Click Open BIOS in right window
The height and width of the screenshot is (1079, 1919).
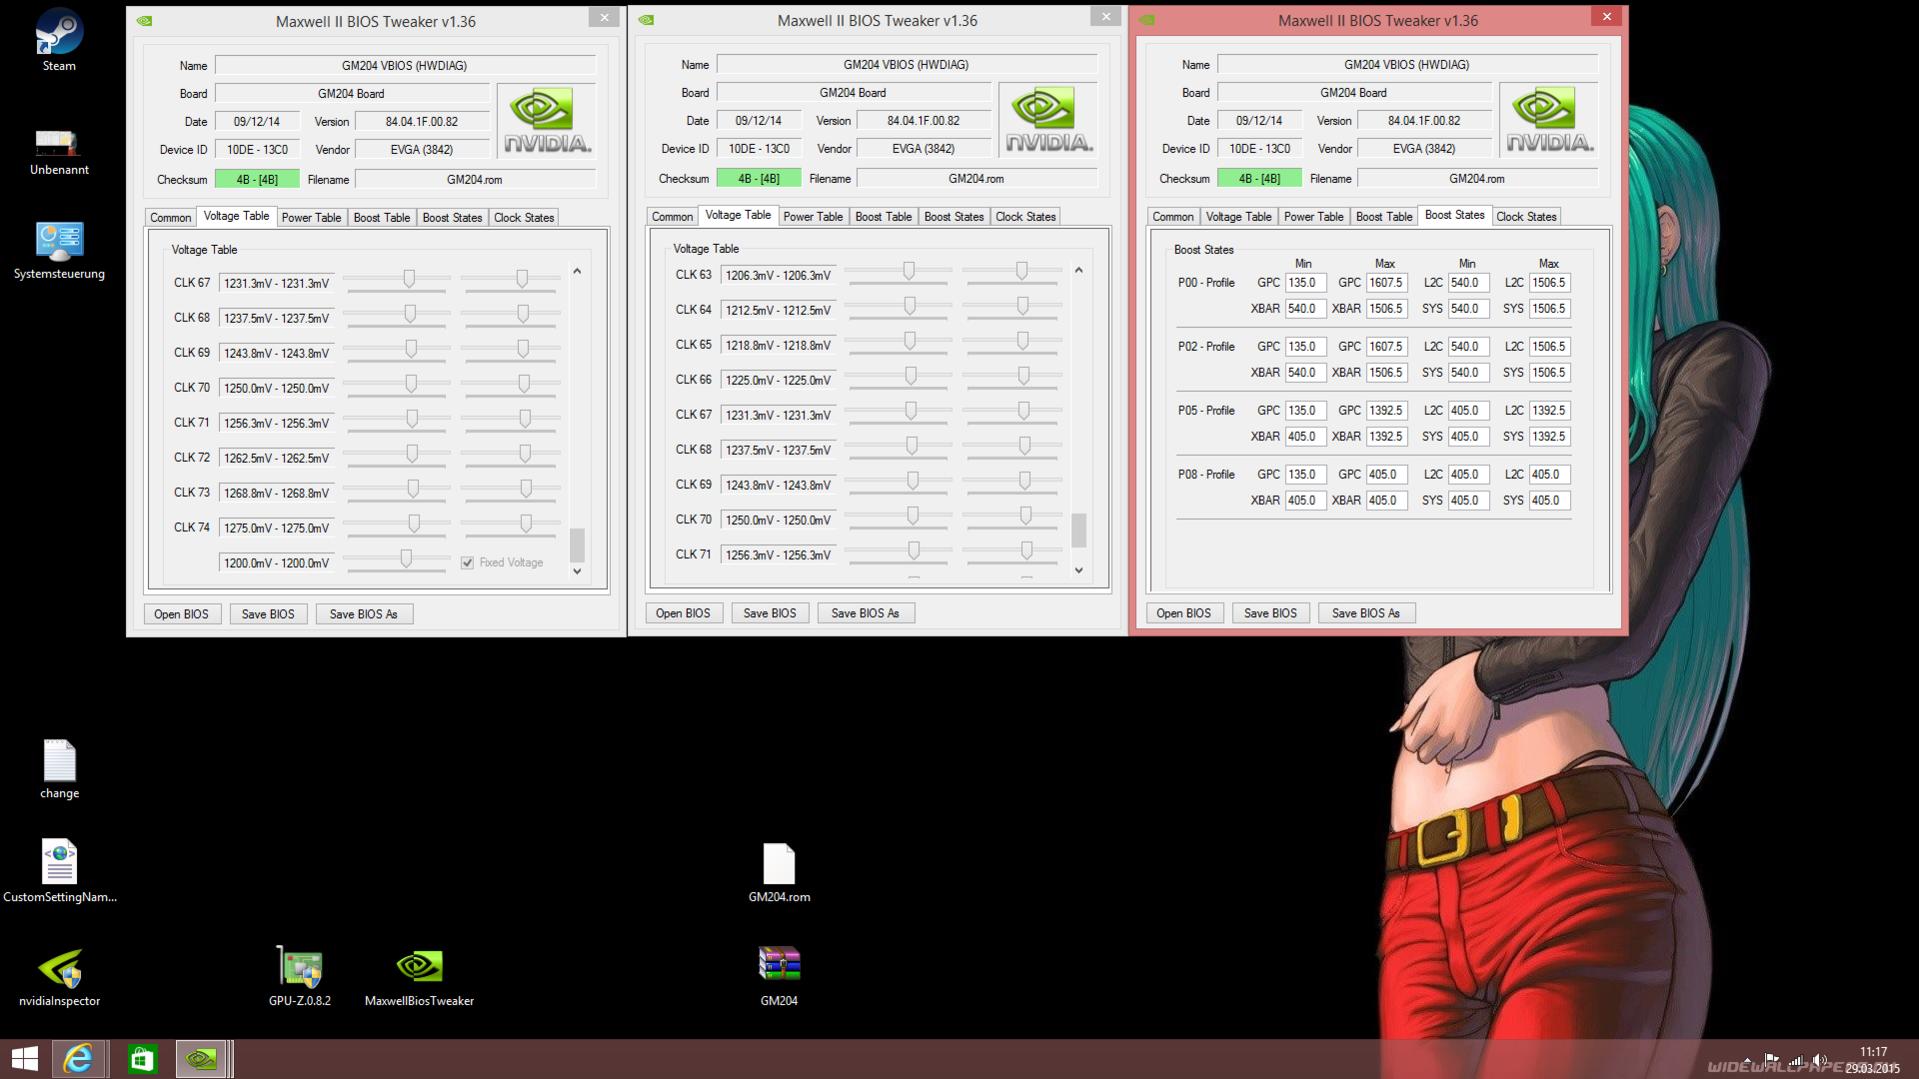point(1183,613)
